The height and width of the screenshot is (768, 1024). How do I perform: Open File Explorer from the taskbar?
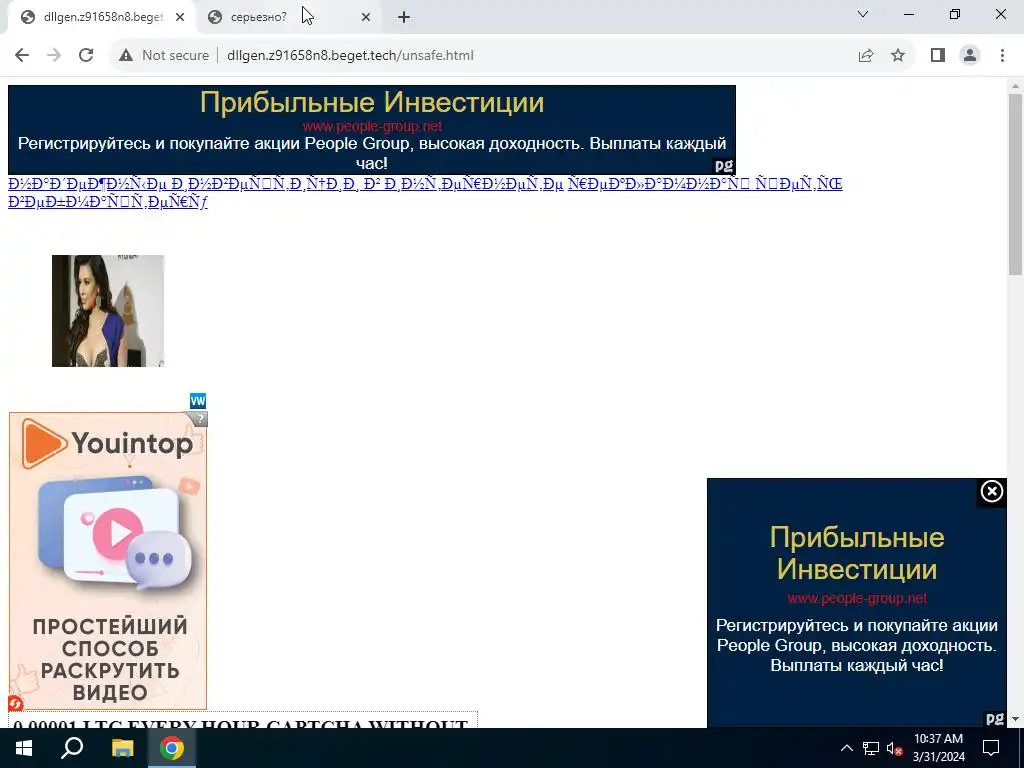122,748
